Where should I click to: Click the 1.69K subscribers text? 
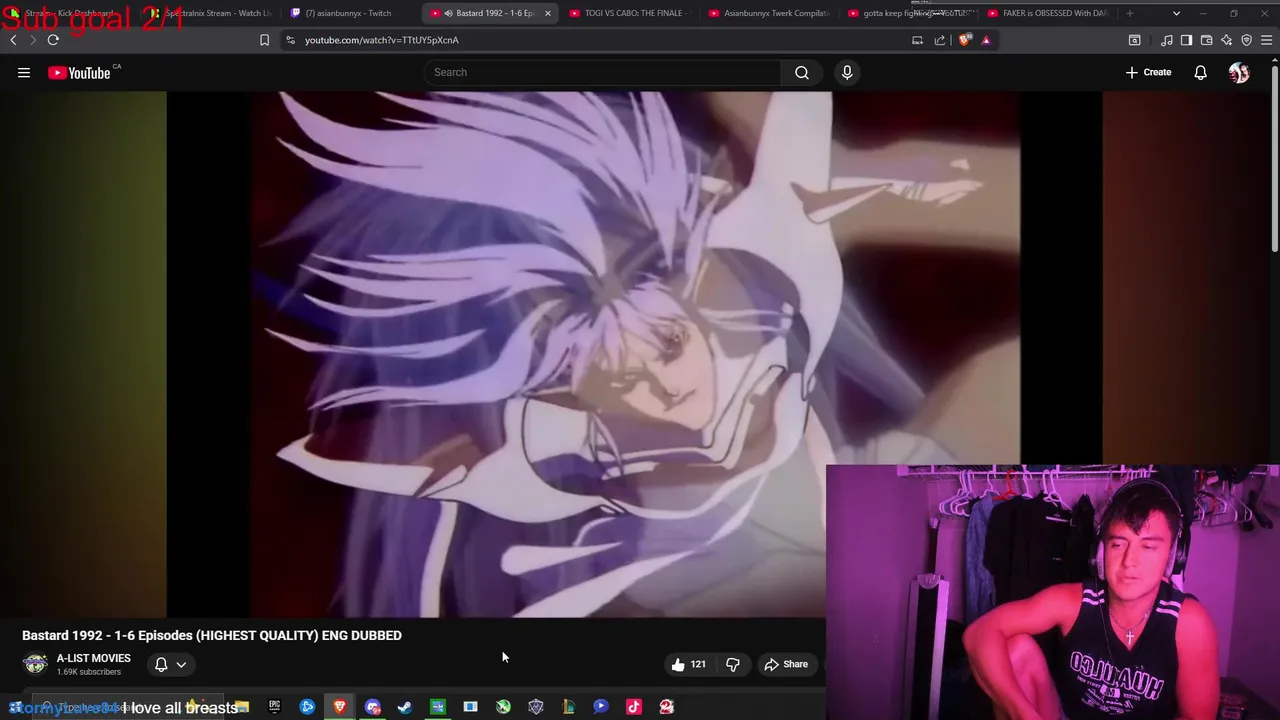click(88, 672)
